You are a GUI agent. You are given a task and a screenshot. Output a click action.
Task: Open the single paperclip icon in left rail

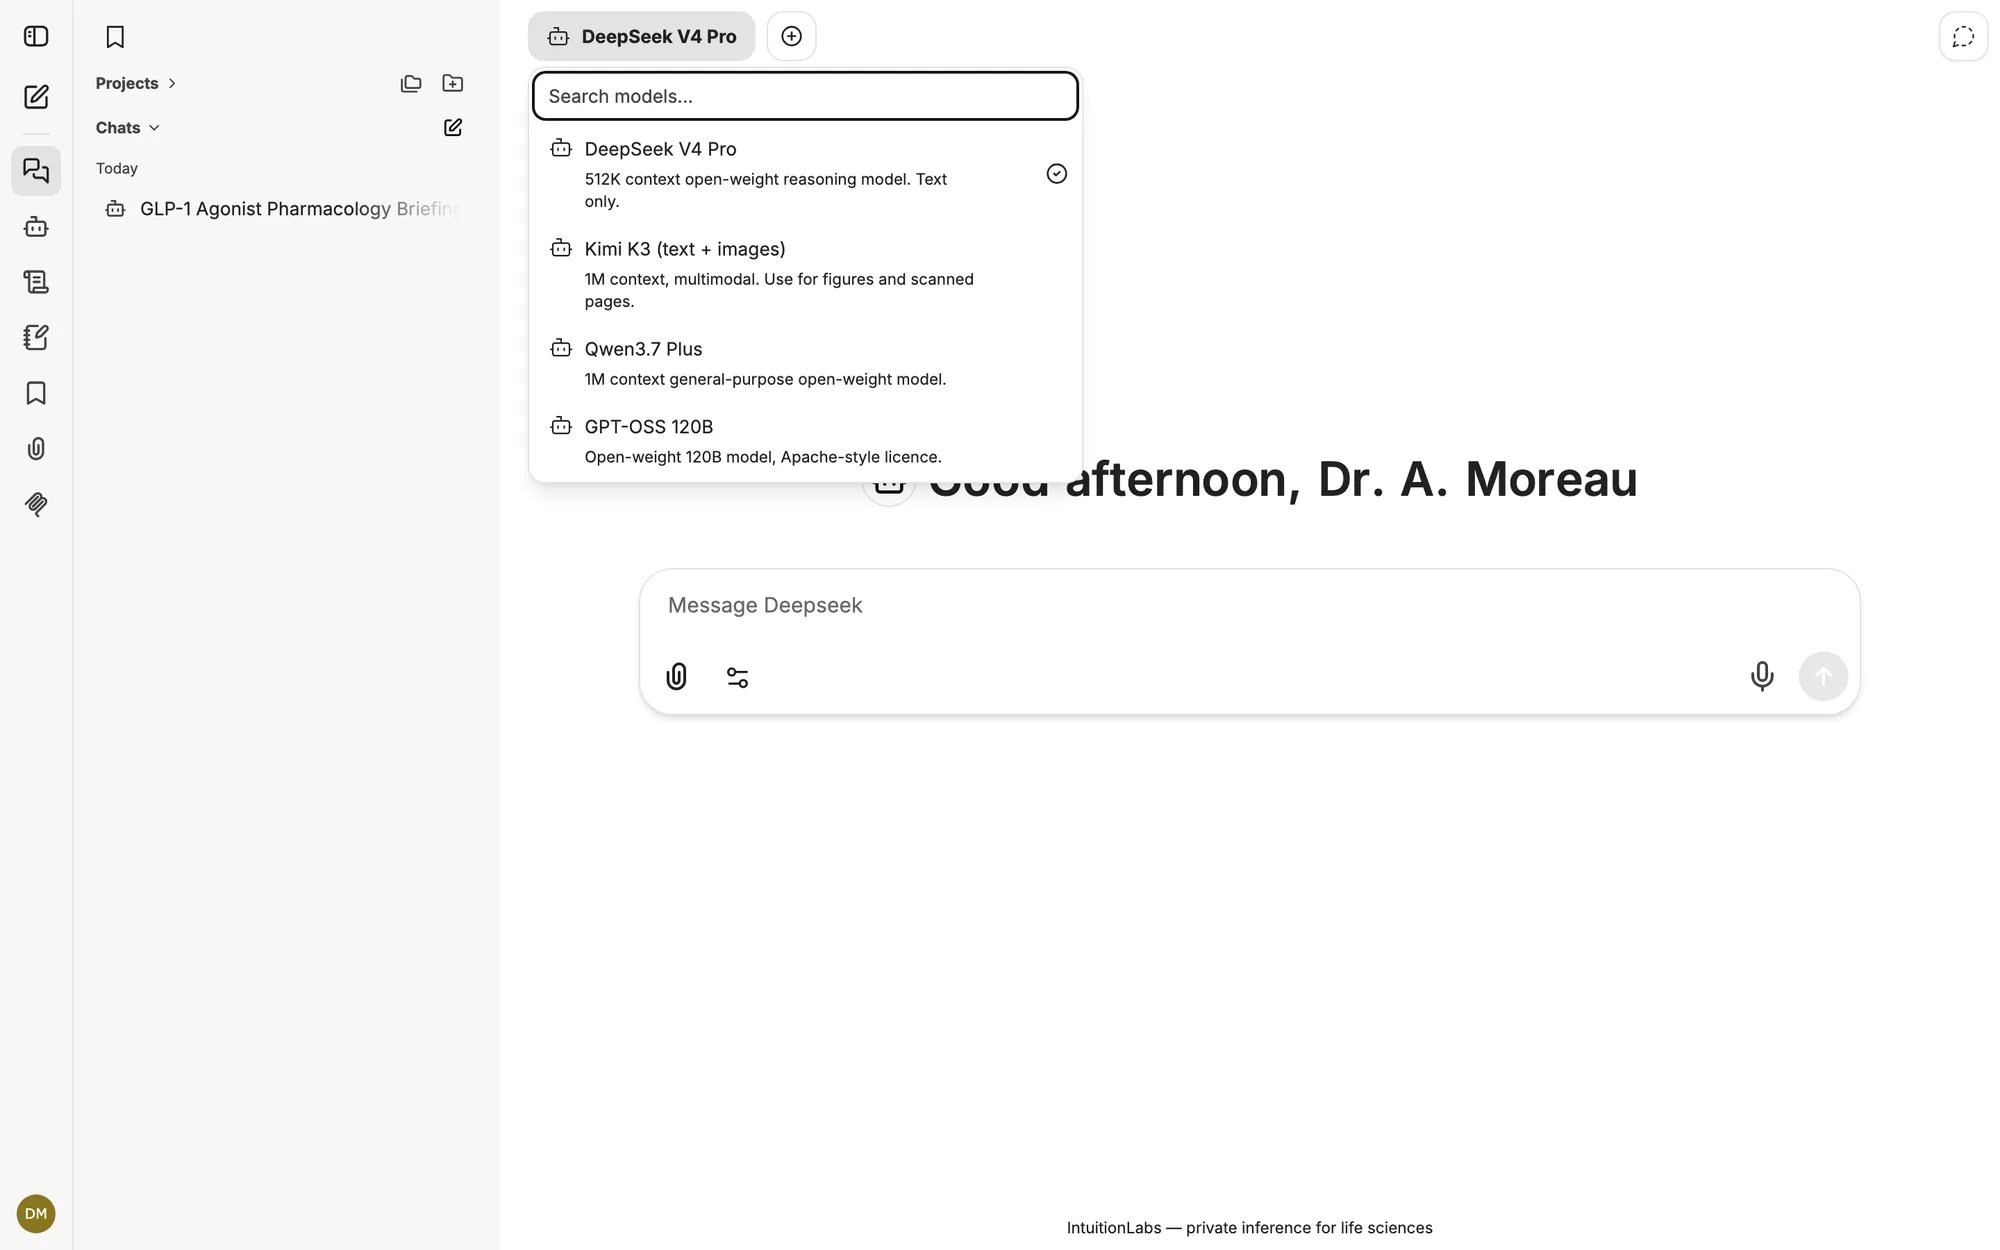pos(36,449)
